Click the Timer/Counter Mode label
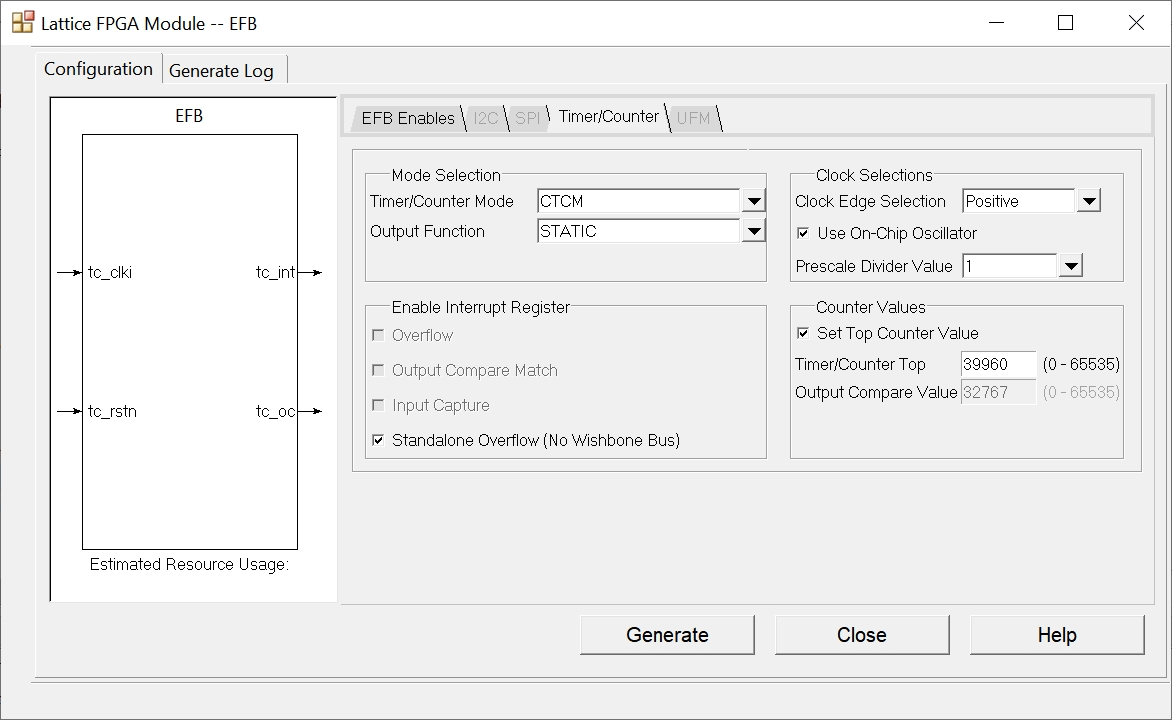The image size is (1172, 720). 442,201
